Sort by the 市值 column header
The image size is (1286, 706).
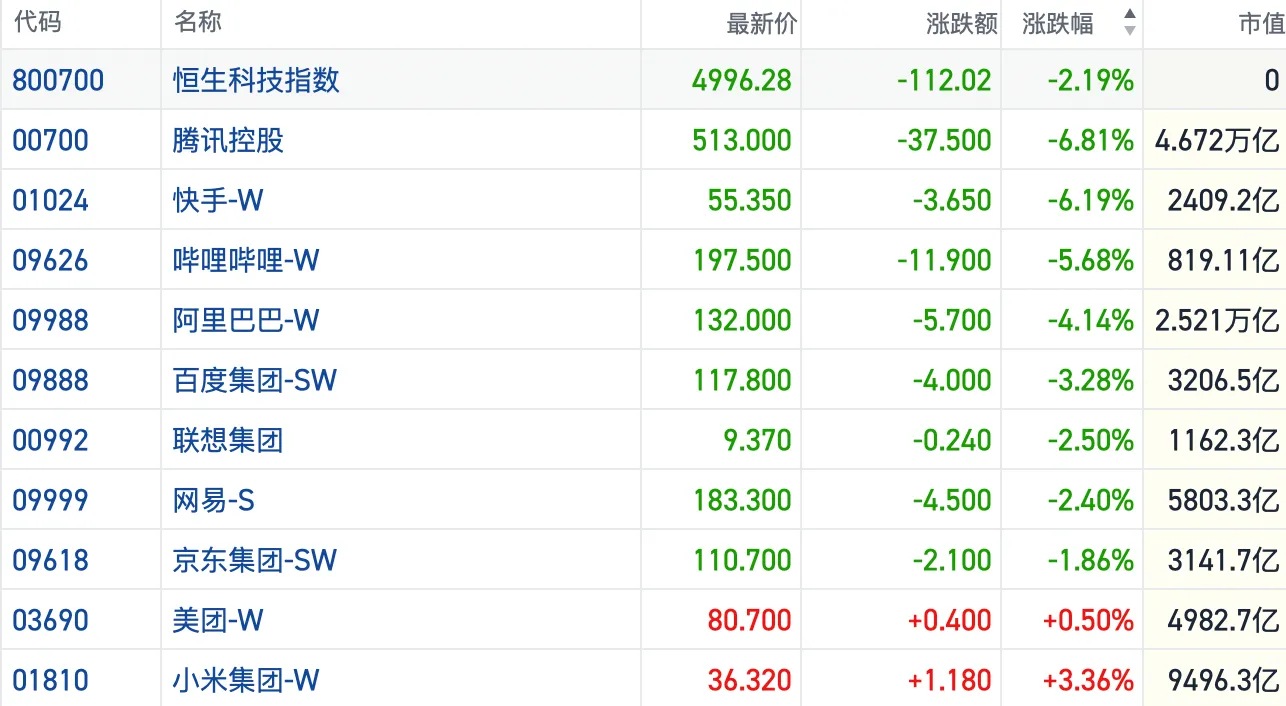(1260, 23)
